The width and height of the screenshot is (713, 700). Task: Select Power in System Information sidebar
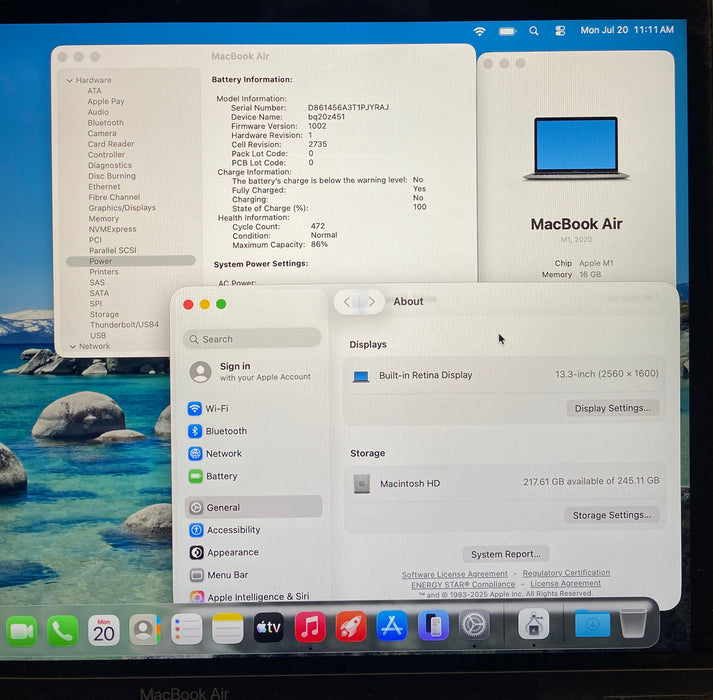pos(131,261)
